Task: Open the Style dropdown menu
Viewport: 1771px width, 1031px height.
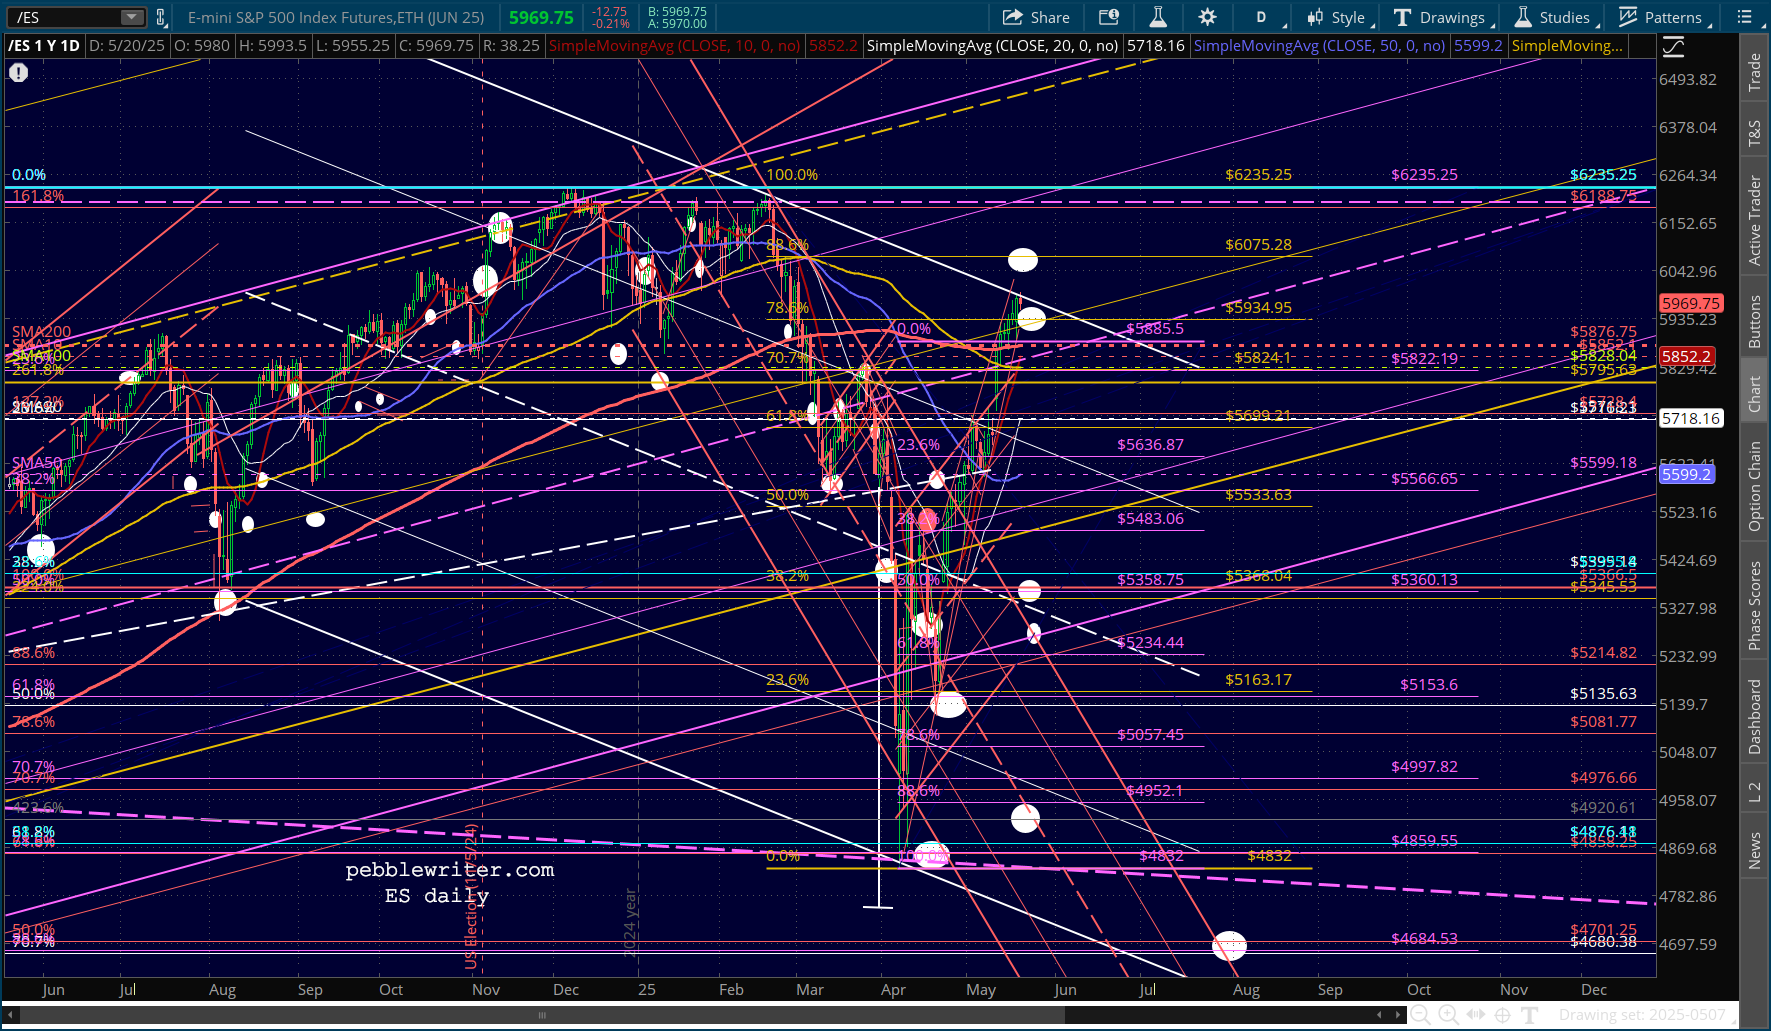Action: (1339, 17)
